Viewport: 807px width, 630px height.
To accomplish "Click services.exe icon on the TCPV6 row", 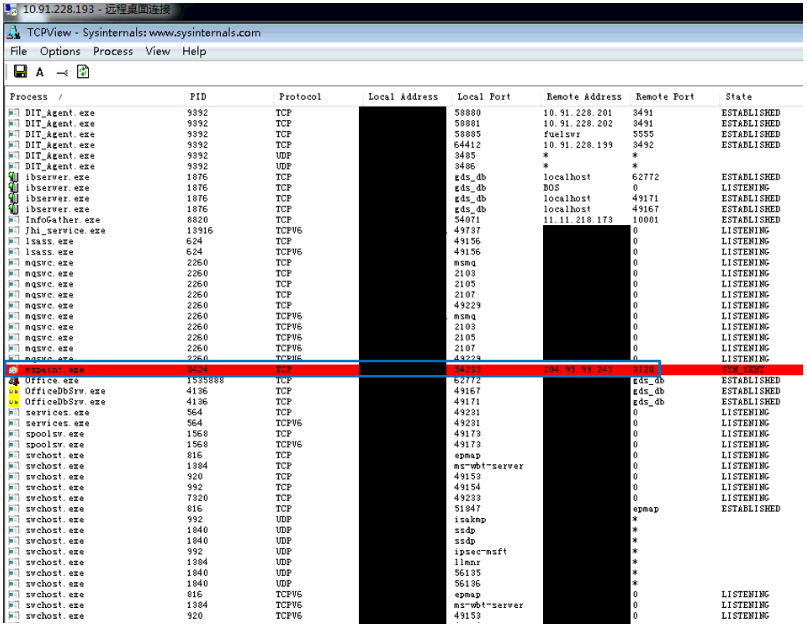I will [13, 423].
